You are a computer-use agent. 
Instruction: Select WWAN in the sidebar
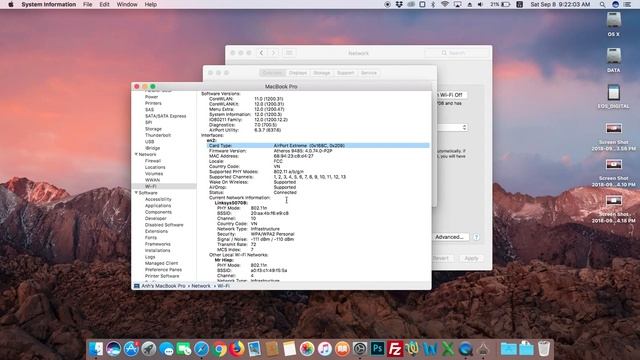[152, 180]
